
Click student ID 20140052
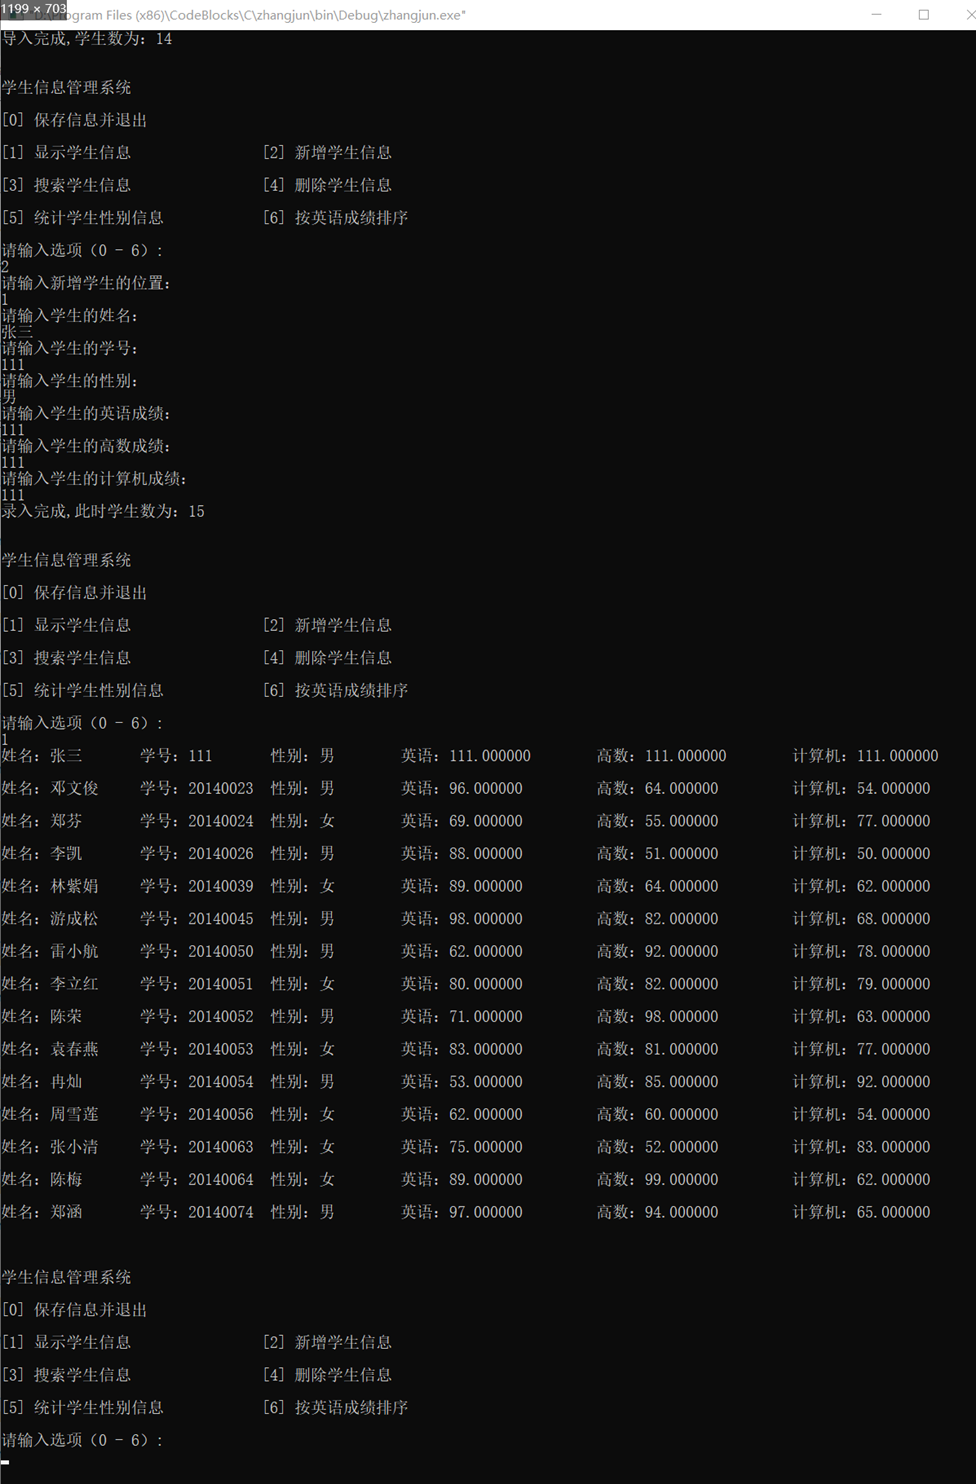coord(221,1017)
